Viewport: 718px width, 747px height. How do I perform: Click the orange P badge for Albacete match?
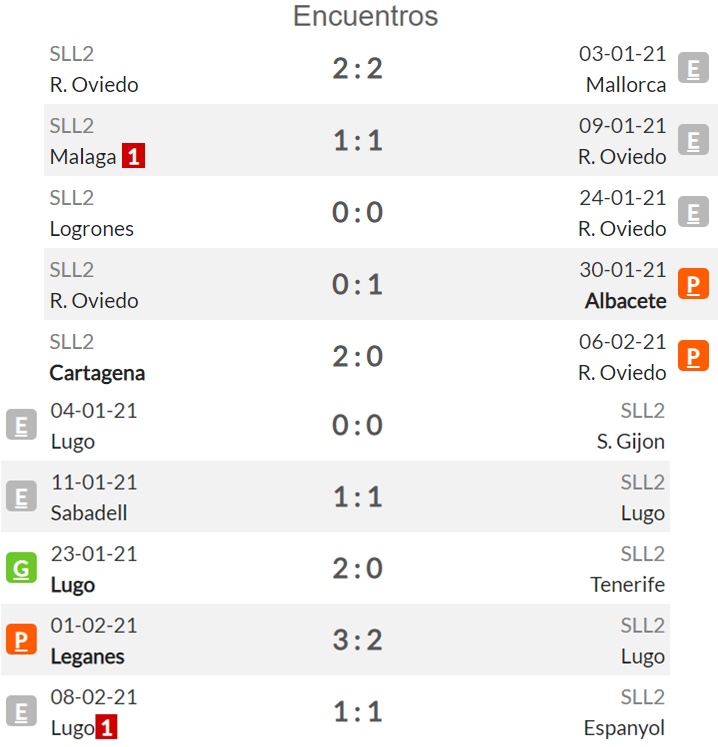coord(693,284)
